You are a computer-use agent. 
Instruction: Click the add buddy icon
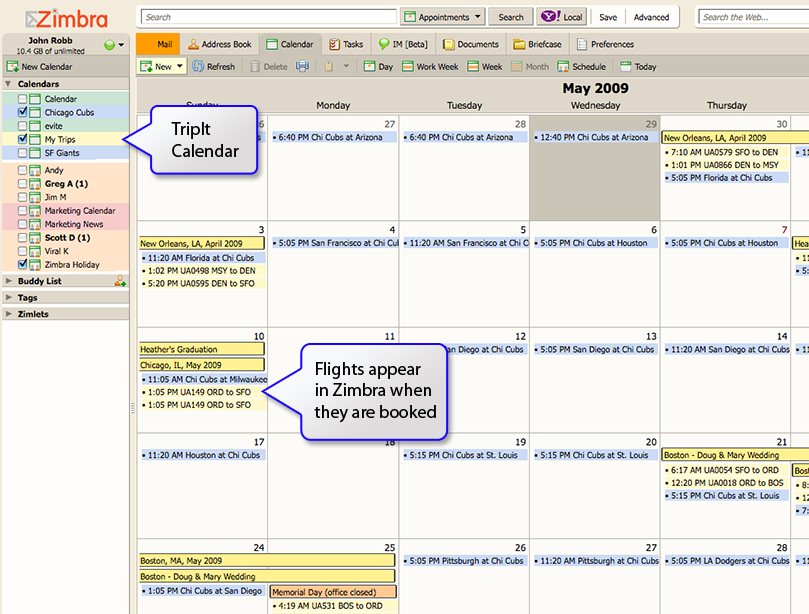click(120, 281)
